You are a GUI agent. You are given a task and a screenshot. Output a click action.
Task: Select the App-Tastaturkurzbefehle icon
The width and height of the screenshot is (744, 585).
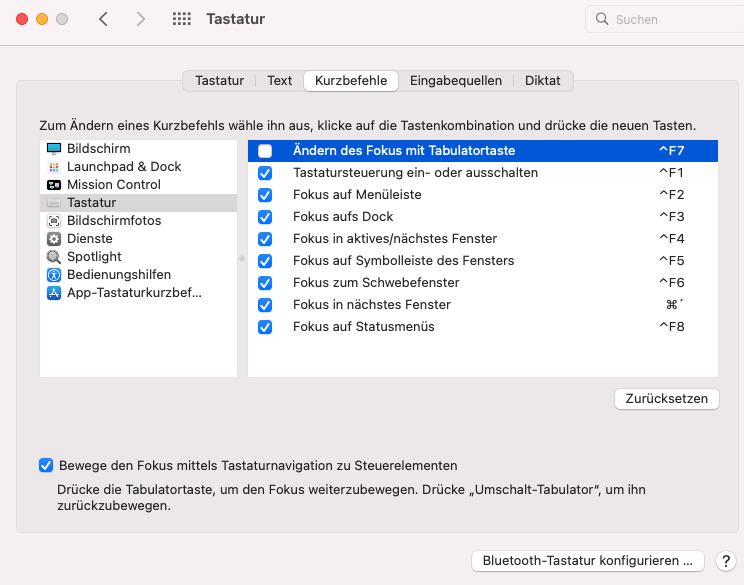pos(54,293)
